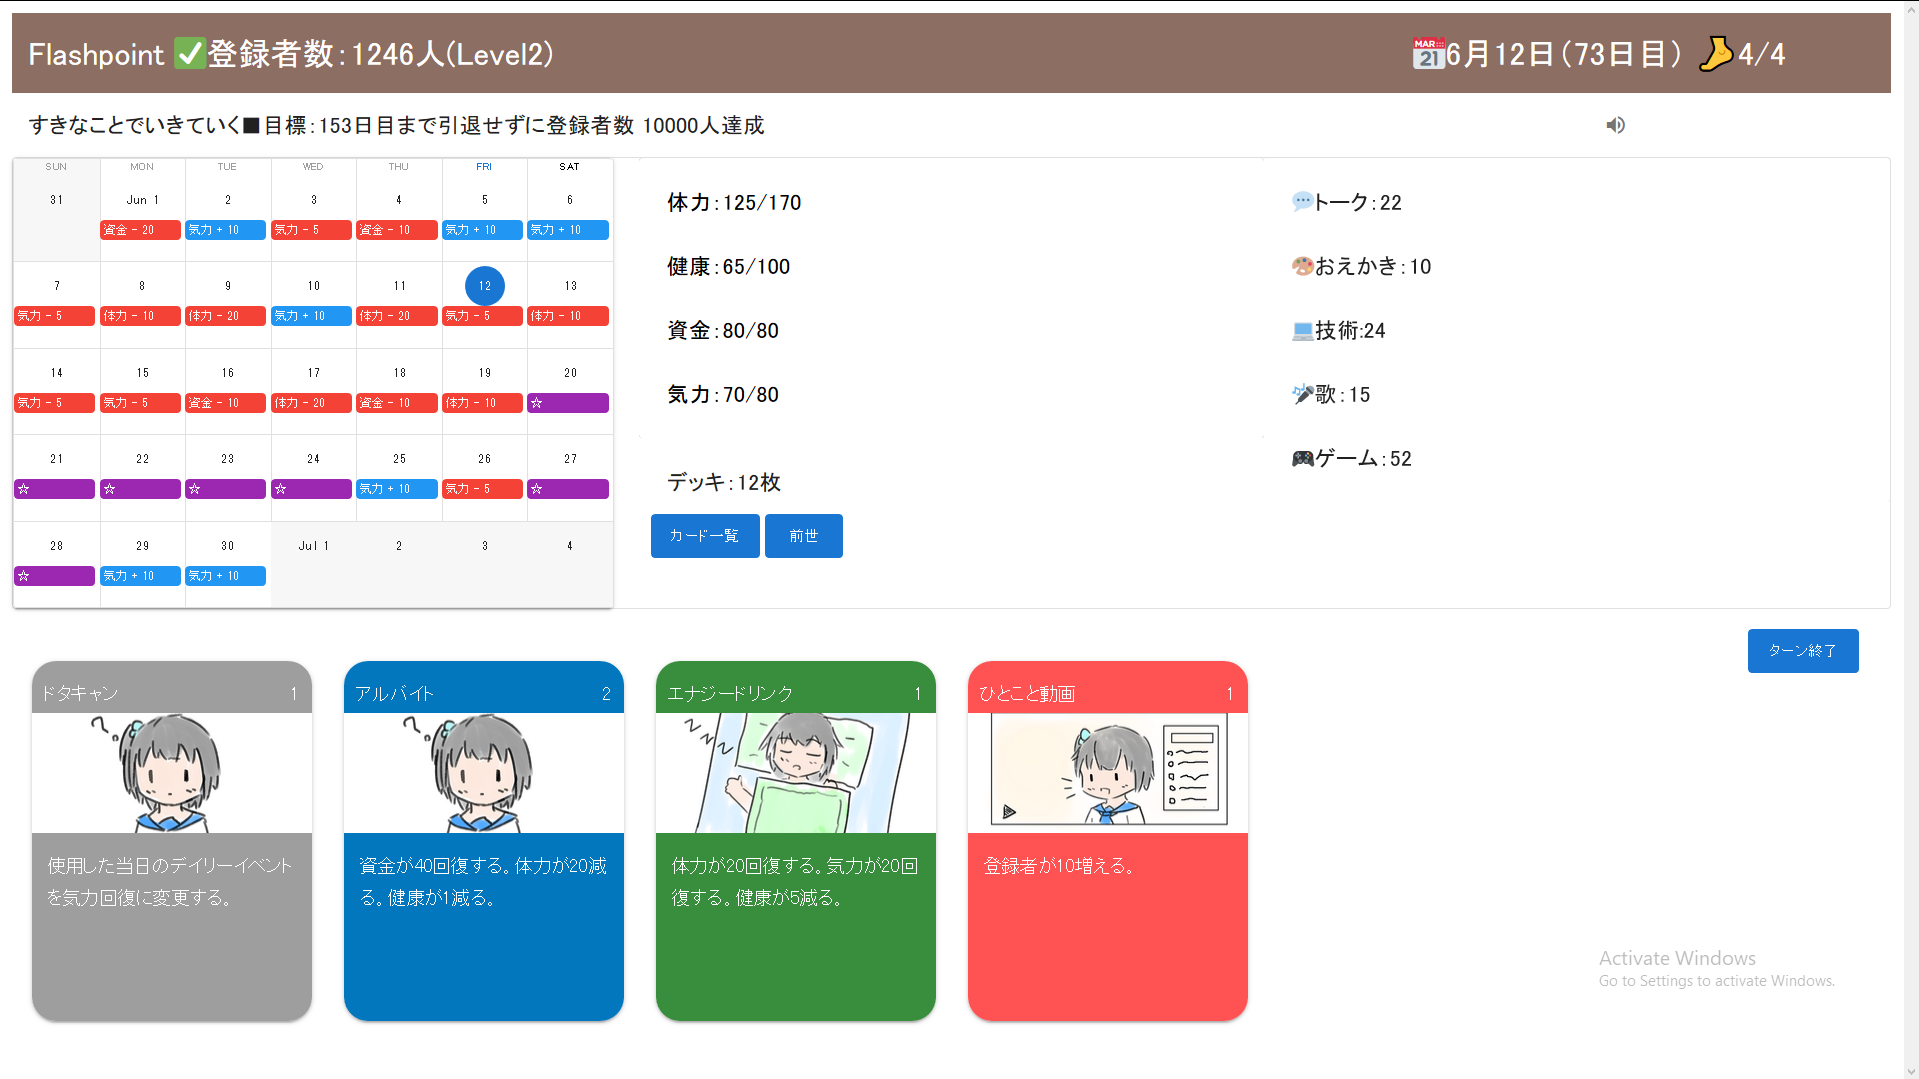
Task: Play the エナジードリンク card
Action: [796, 841]
